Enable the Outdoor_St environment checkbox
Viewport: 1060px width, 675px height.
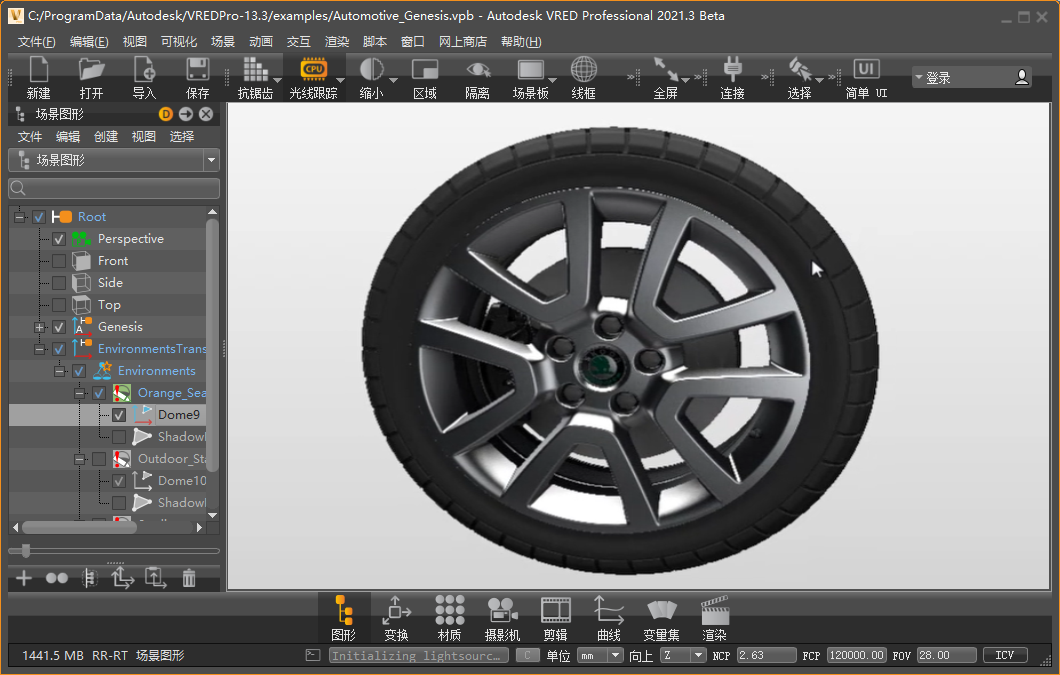pos(99,459)
